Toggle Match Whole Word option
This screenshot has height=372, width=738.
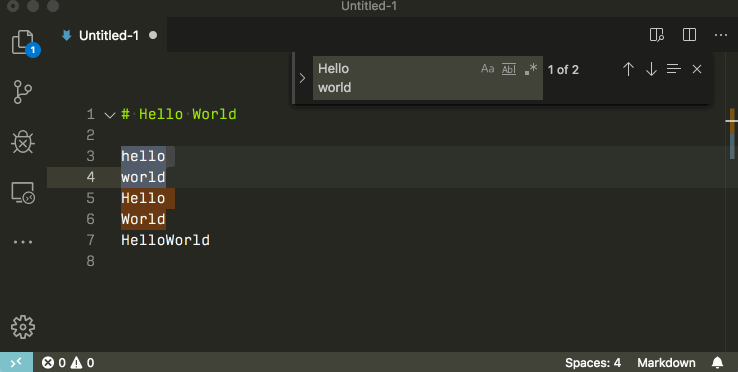pyautogui.click(x=509, y=69)
